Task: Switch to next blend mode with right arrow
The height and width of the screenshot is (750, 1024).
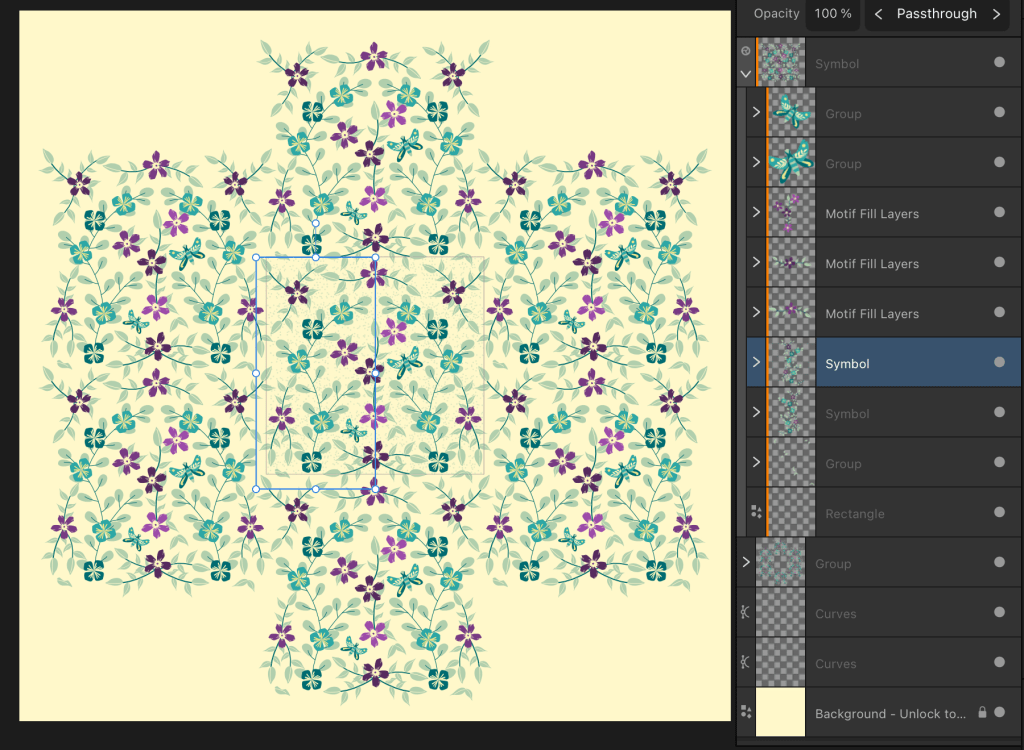Action: tap(996, 14)
